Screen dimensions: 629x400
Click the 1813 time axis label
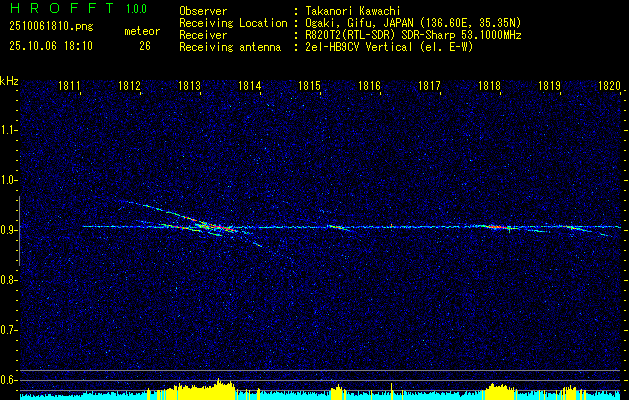(x=190, y=85)
